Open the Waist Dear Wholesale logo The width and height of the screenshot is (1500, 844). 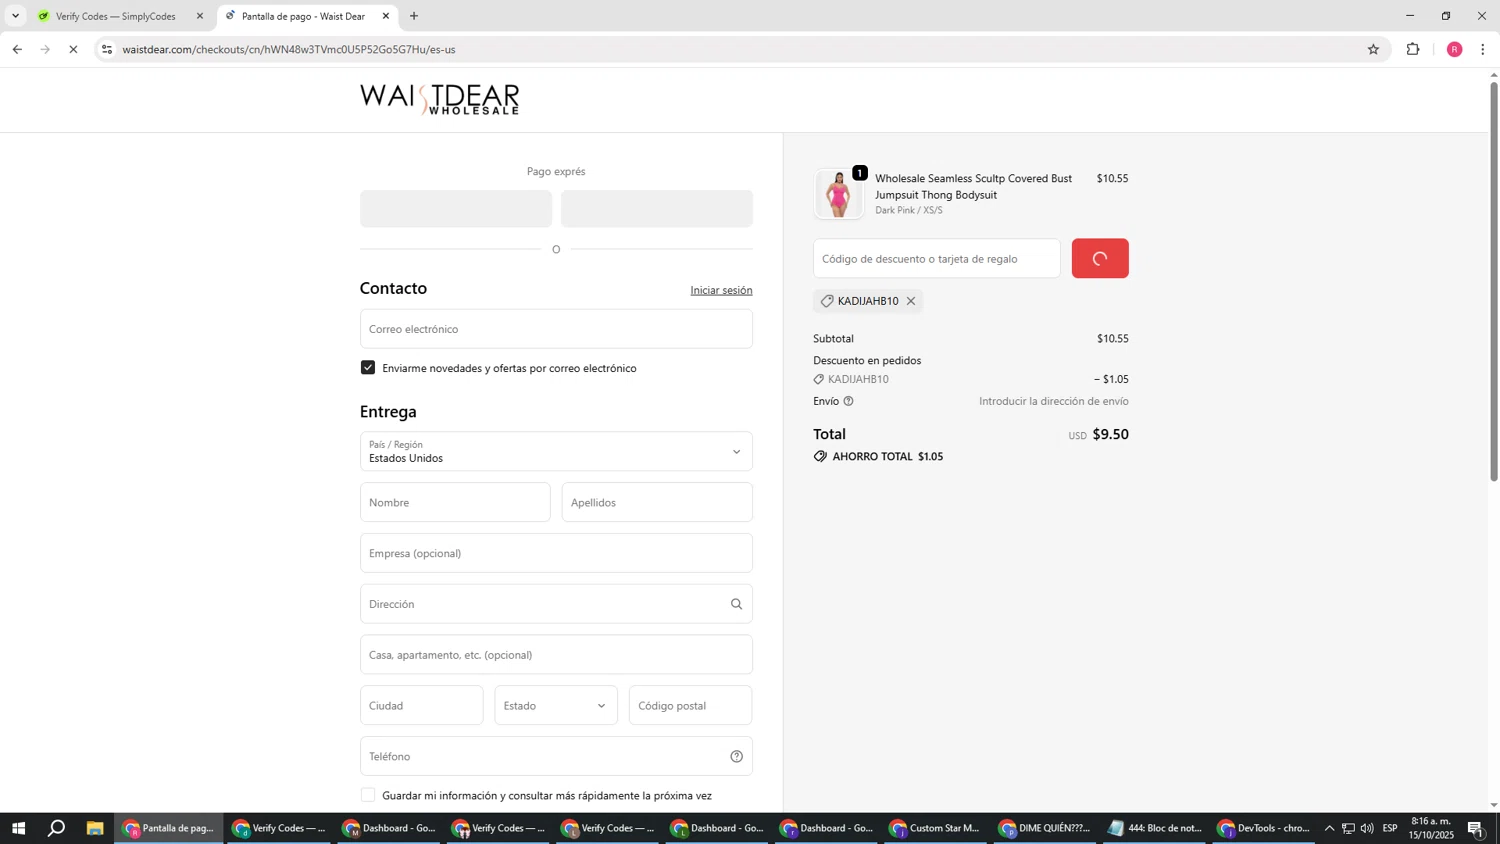(439, 99)
